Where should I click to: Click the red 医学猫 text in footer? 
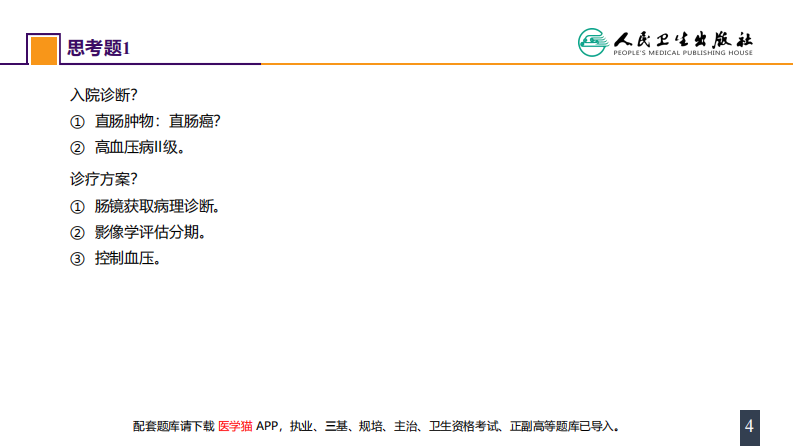[x=235, y=426]
